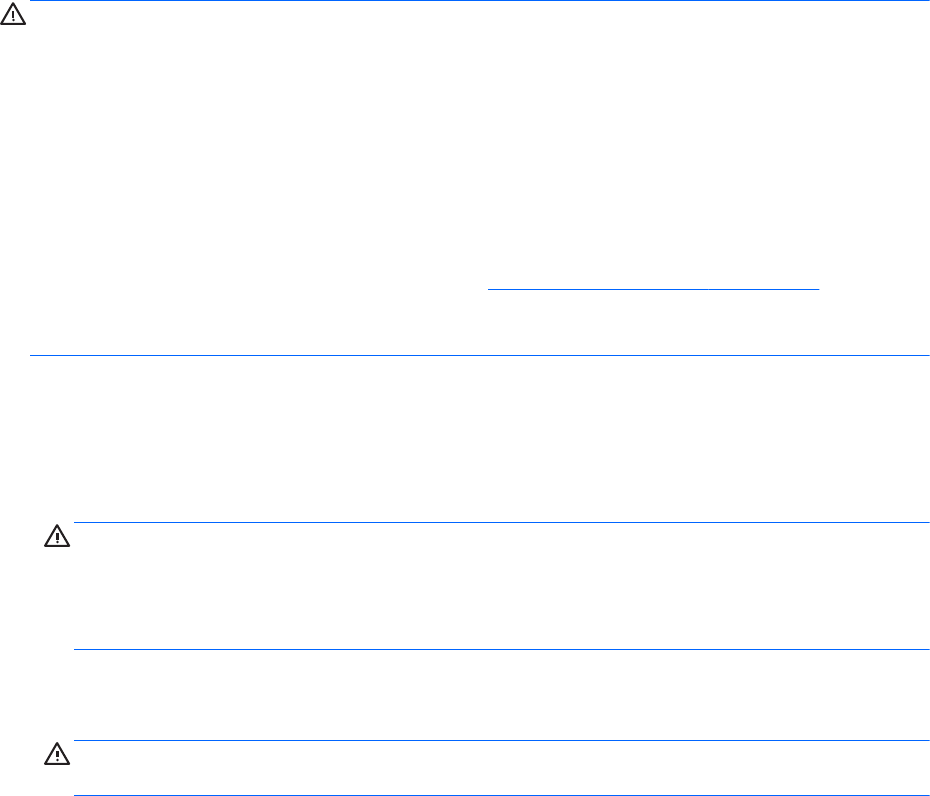Click the blue rule closing the middle warning box
The height and width of the screenshot is (796, 930).
502,650
